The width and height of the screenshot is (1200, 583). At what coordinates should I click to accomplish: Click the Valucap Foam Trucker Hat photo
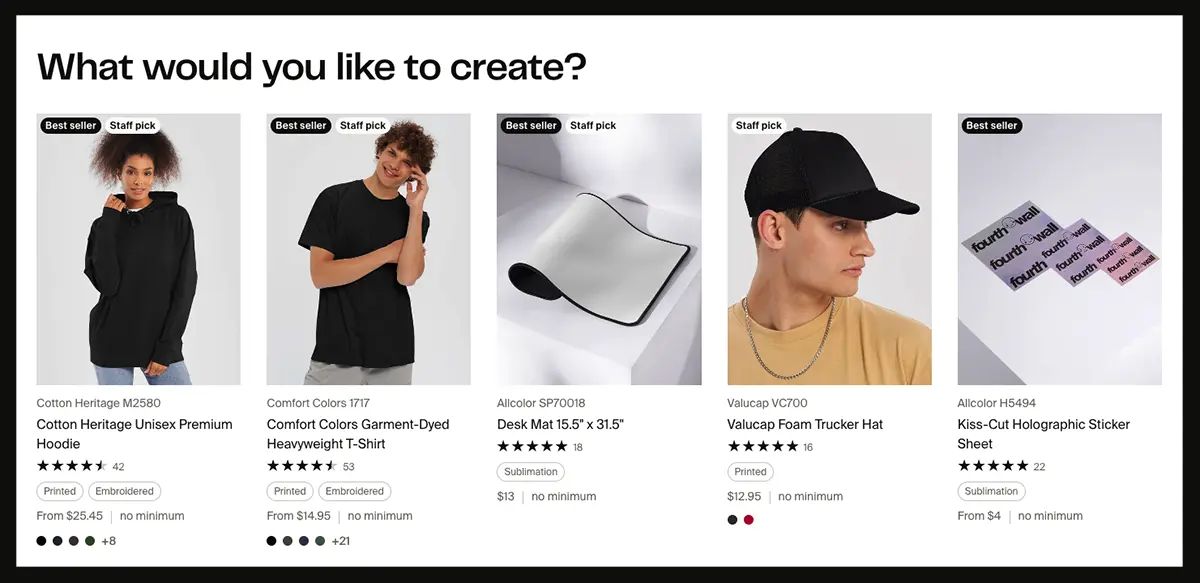pyautogui.click(x=829, y=249)
